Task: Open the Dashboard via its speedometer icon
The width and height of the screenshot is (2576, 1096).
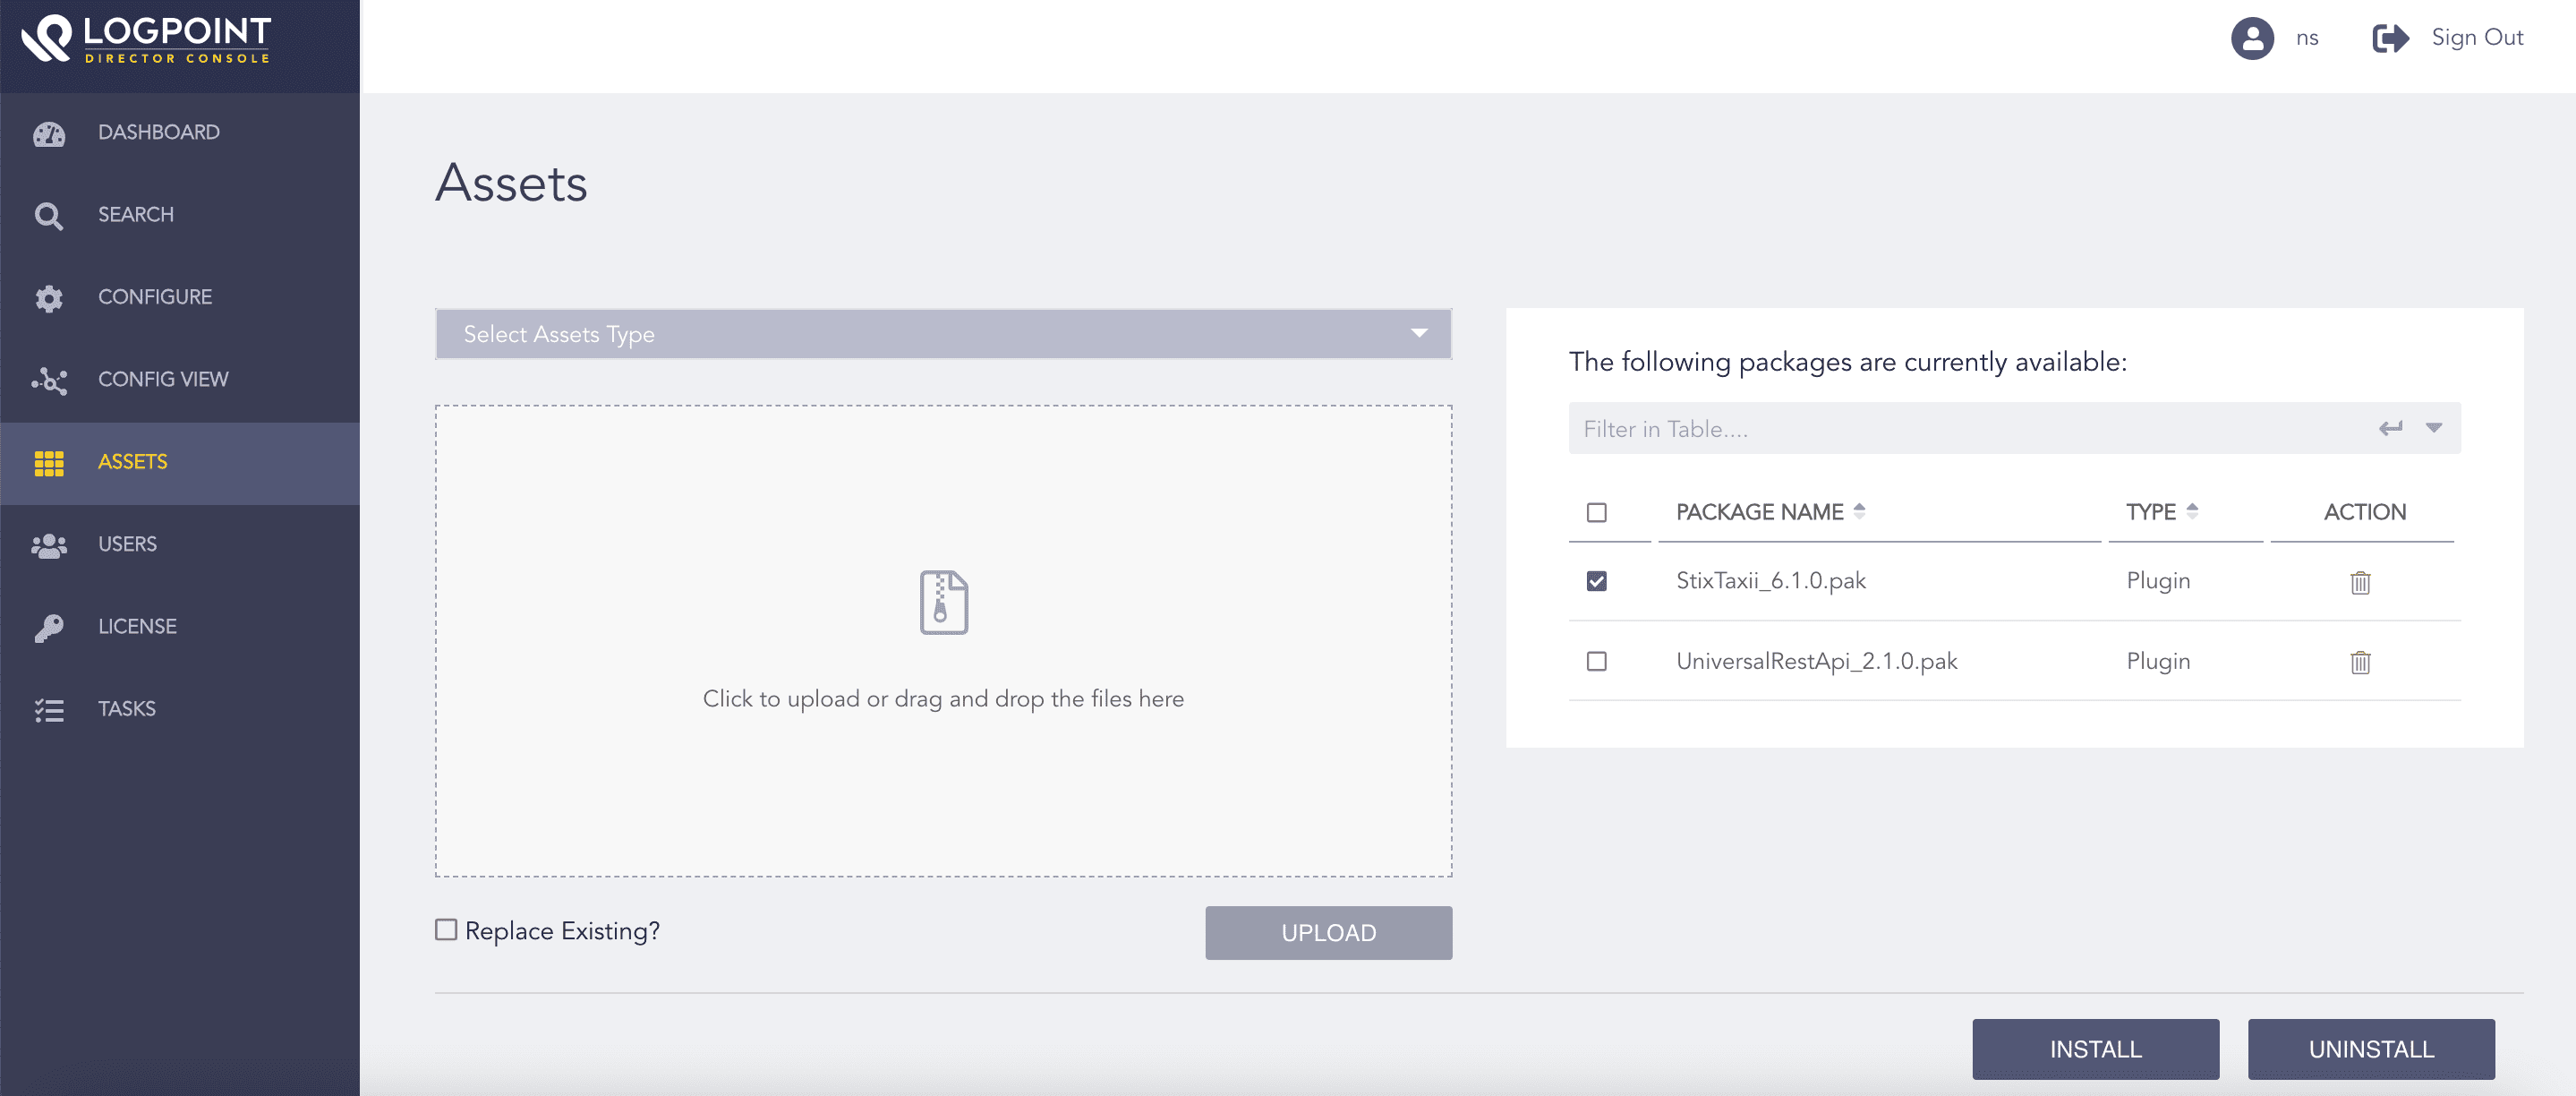Action: coord(50,132)
